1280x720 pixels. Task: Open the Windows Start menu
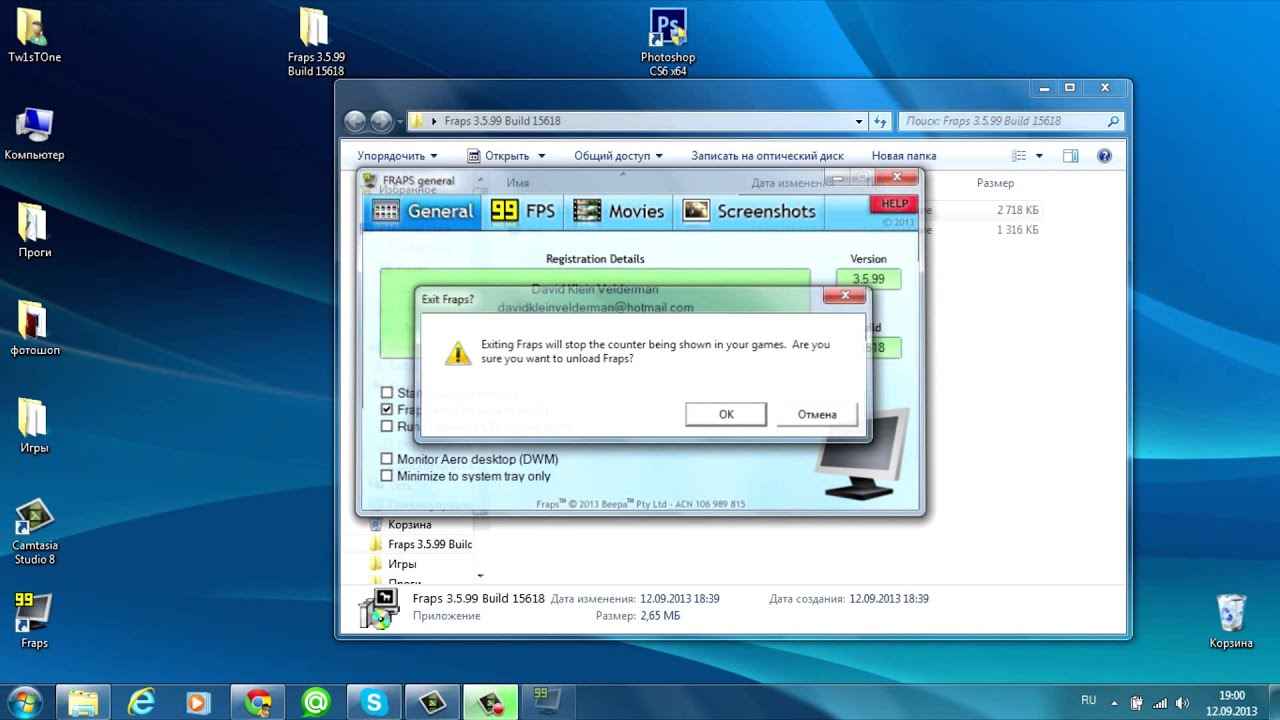(x=24, y=701)
